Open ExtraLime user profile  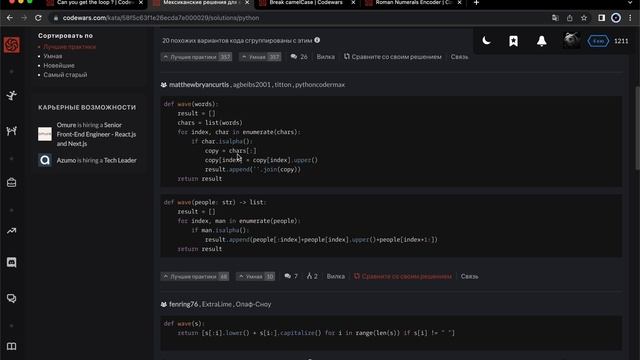[216, 304]
